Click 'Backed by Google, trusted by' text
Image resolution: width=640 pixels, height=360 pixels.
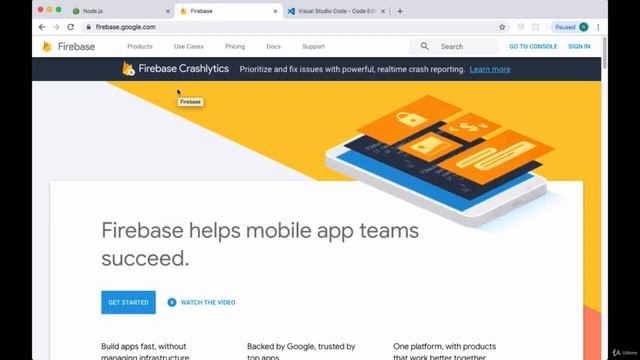pos(301,346)
